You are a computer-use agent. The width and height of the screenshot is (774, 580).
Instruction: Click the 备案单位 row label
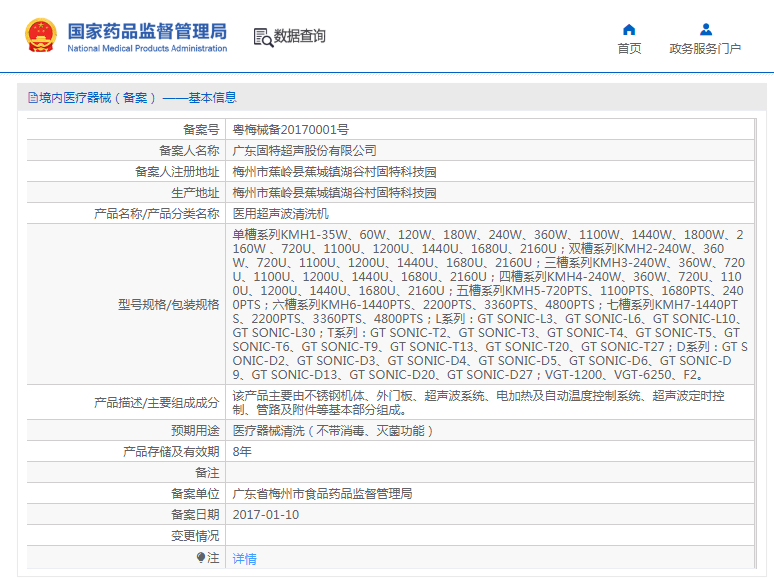click(x=195, y=494)
